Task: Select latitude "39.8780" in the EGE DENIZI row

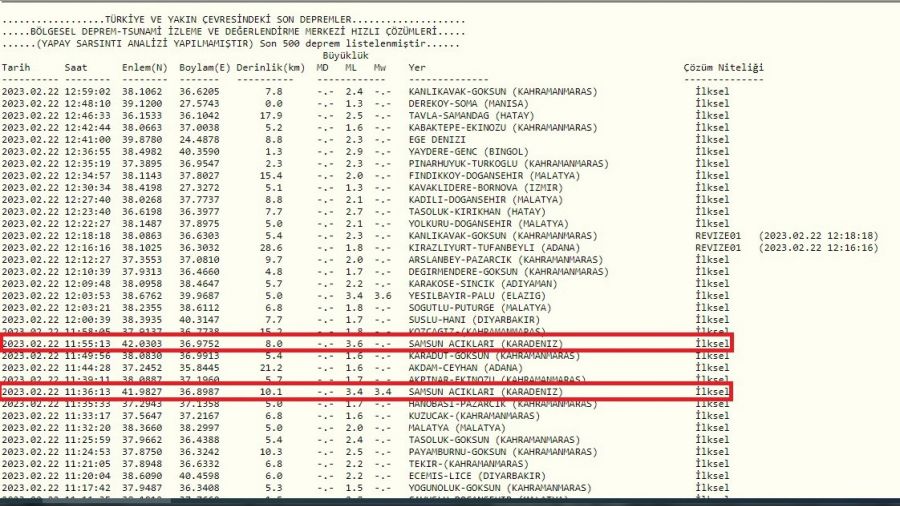Action: pos(142,140)
